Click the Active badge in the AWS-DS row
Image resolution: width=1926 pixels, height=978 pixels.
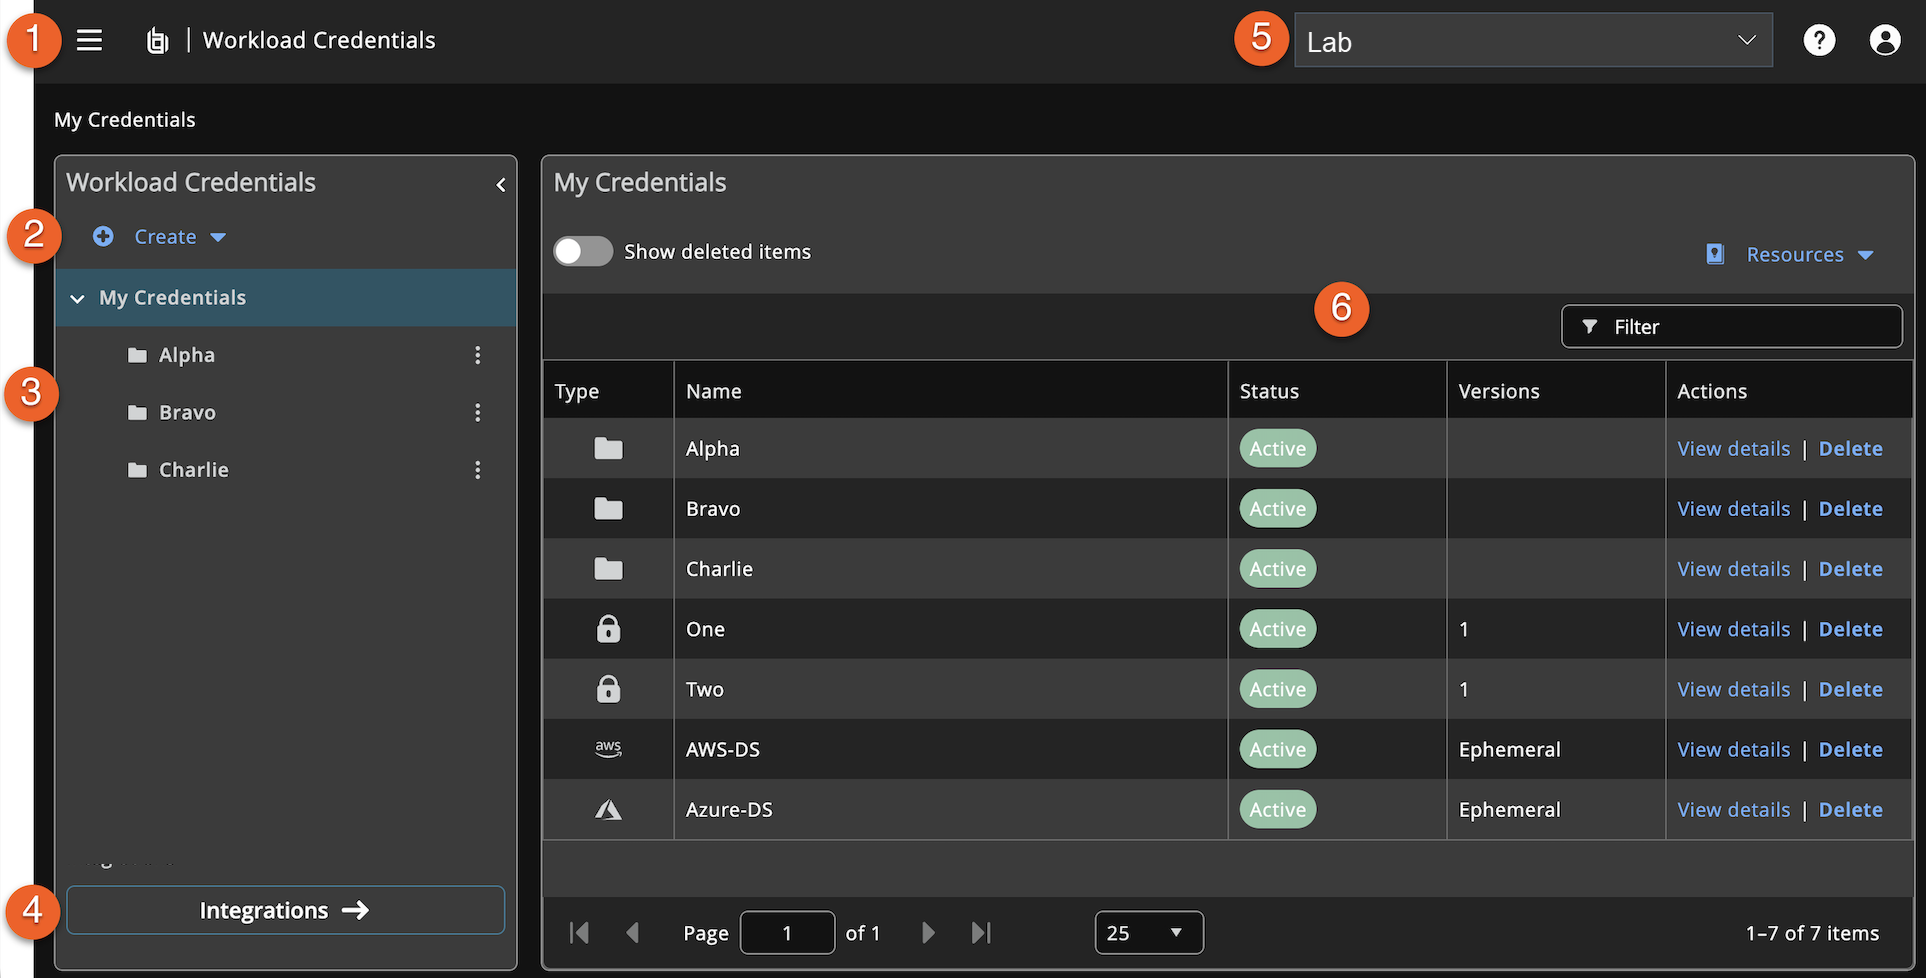(1278, 749)
